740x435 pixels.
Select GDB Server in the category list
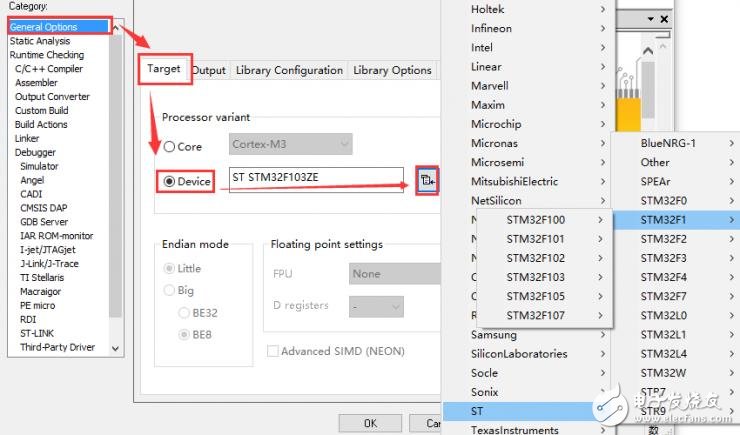[44, 222]
